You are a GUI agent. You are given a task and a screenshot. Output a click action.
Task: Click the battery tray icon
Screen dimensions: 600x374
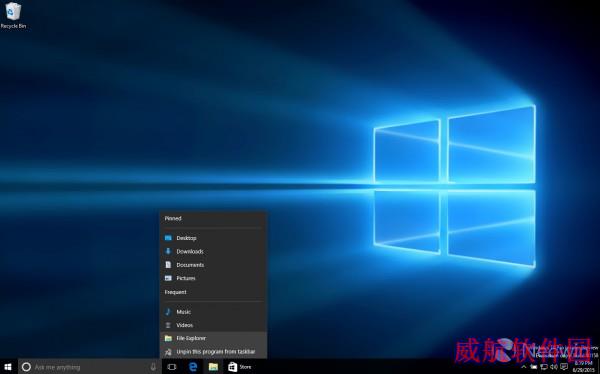tap(533, 367)
